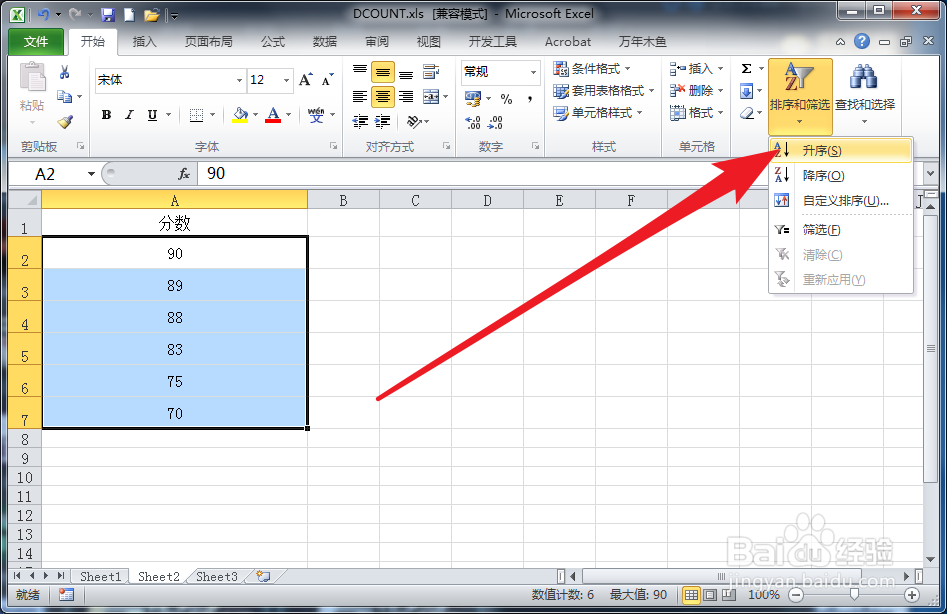
Task: Click the Clear eraser icon
Action: [747, 114]
